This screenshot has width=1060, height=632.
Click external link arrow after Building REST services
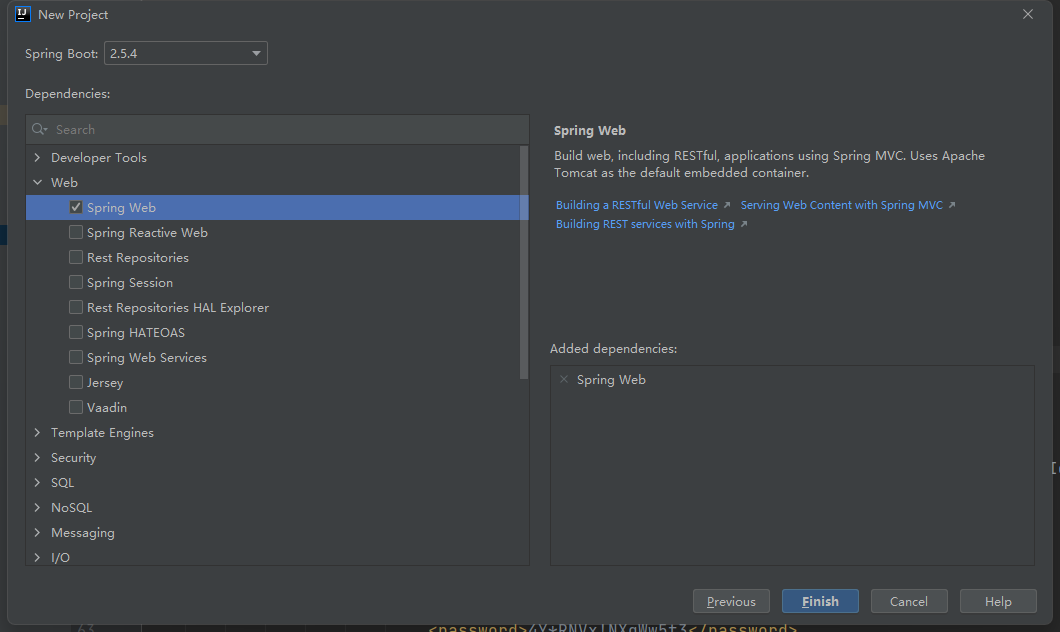pyautogui.click(x=744, y=224)
